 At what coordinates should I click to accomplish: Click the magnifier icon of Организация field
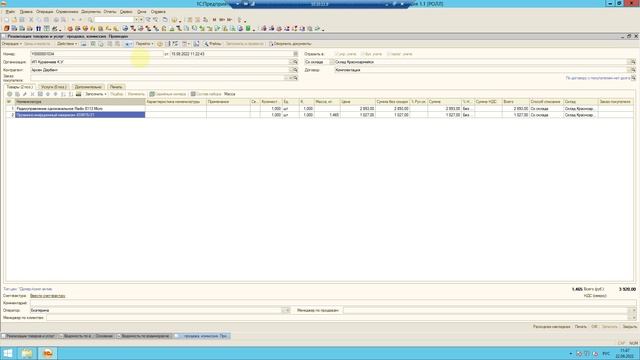(296, 62)
